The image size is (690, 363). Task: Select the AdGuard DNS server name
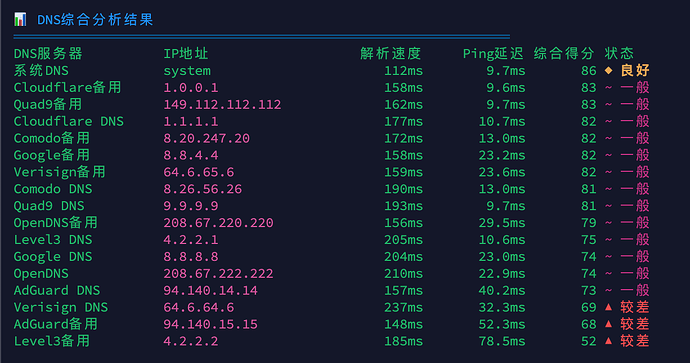57,290
